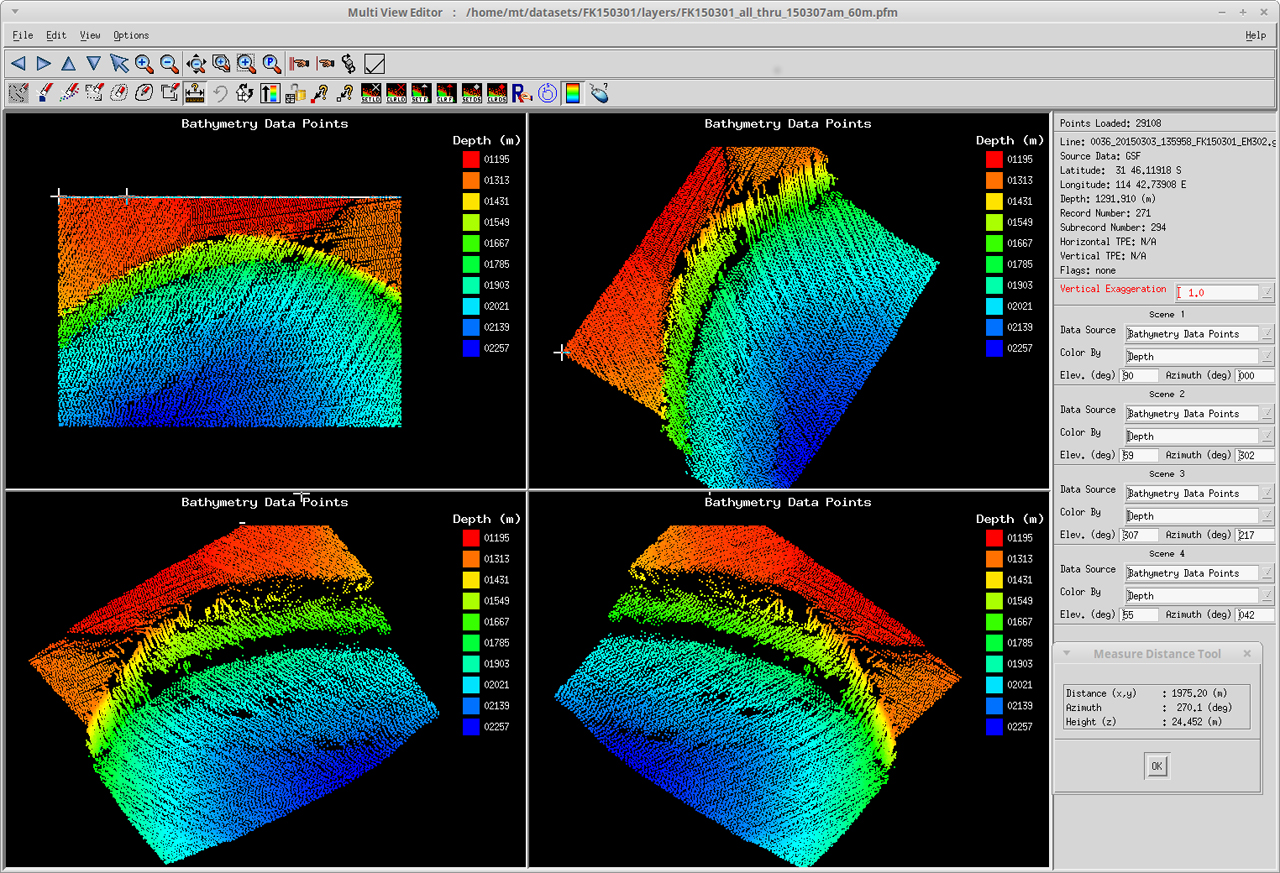
Task: Click the Reference points R icon
Action: (x=519, y=93)
